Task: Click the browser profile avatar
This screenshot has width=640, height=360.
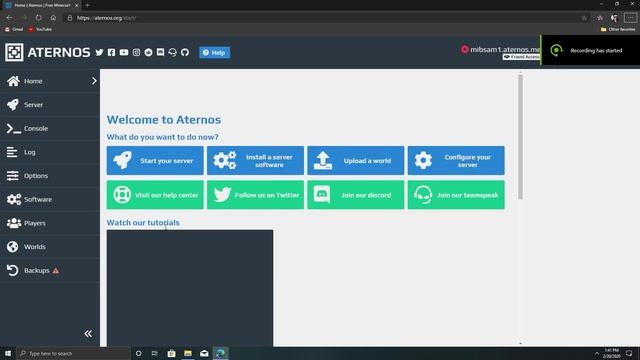Action: click(x=614, y=18)
